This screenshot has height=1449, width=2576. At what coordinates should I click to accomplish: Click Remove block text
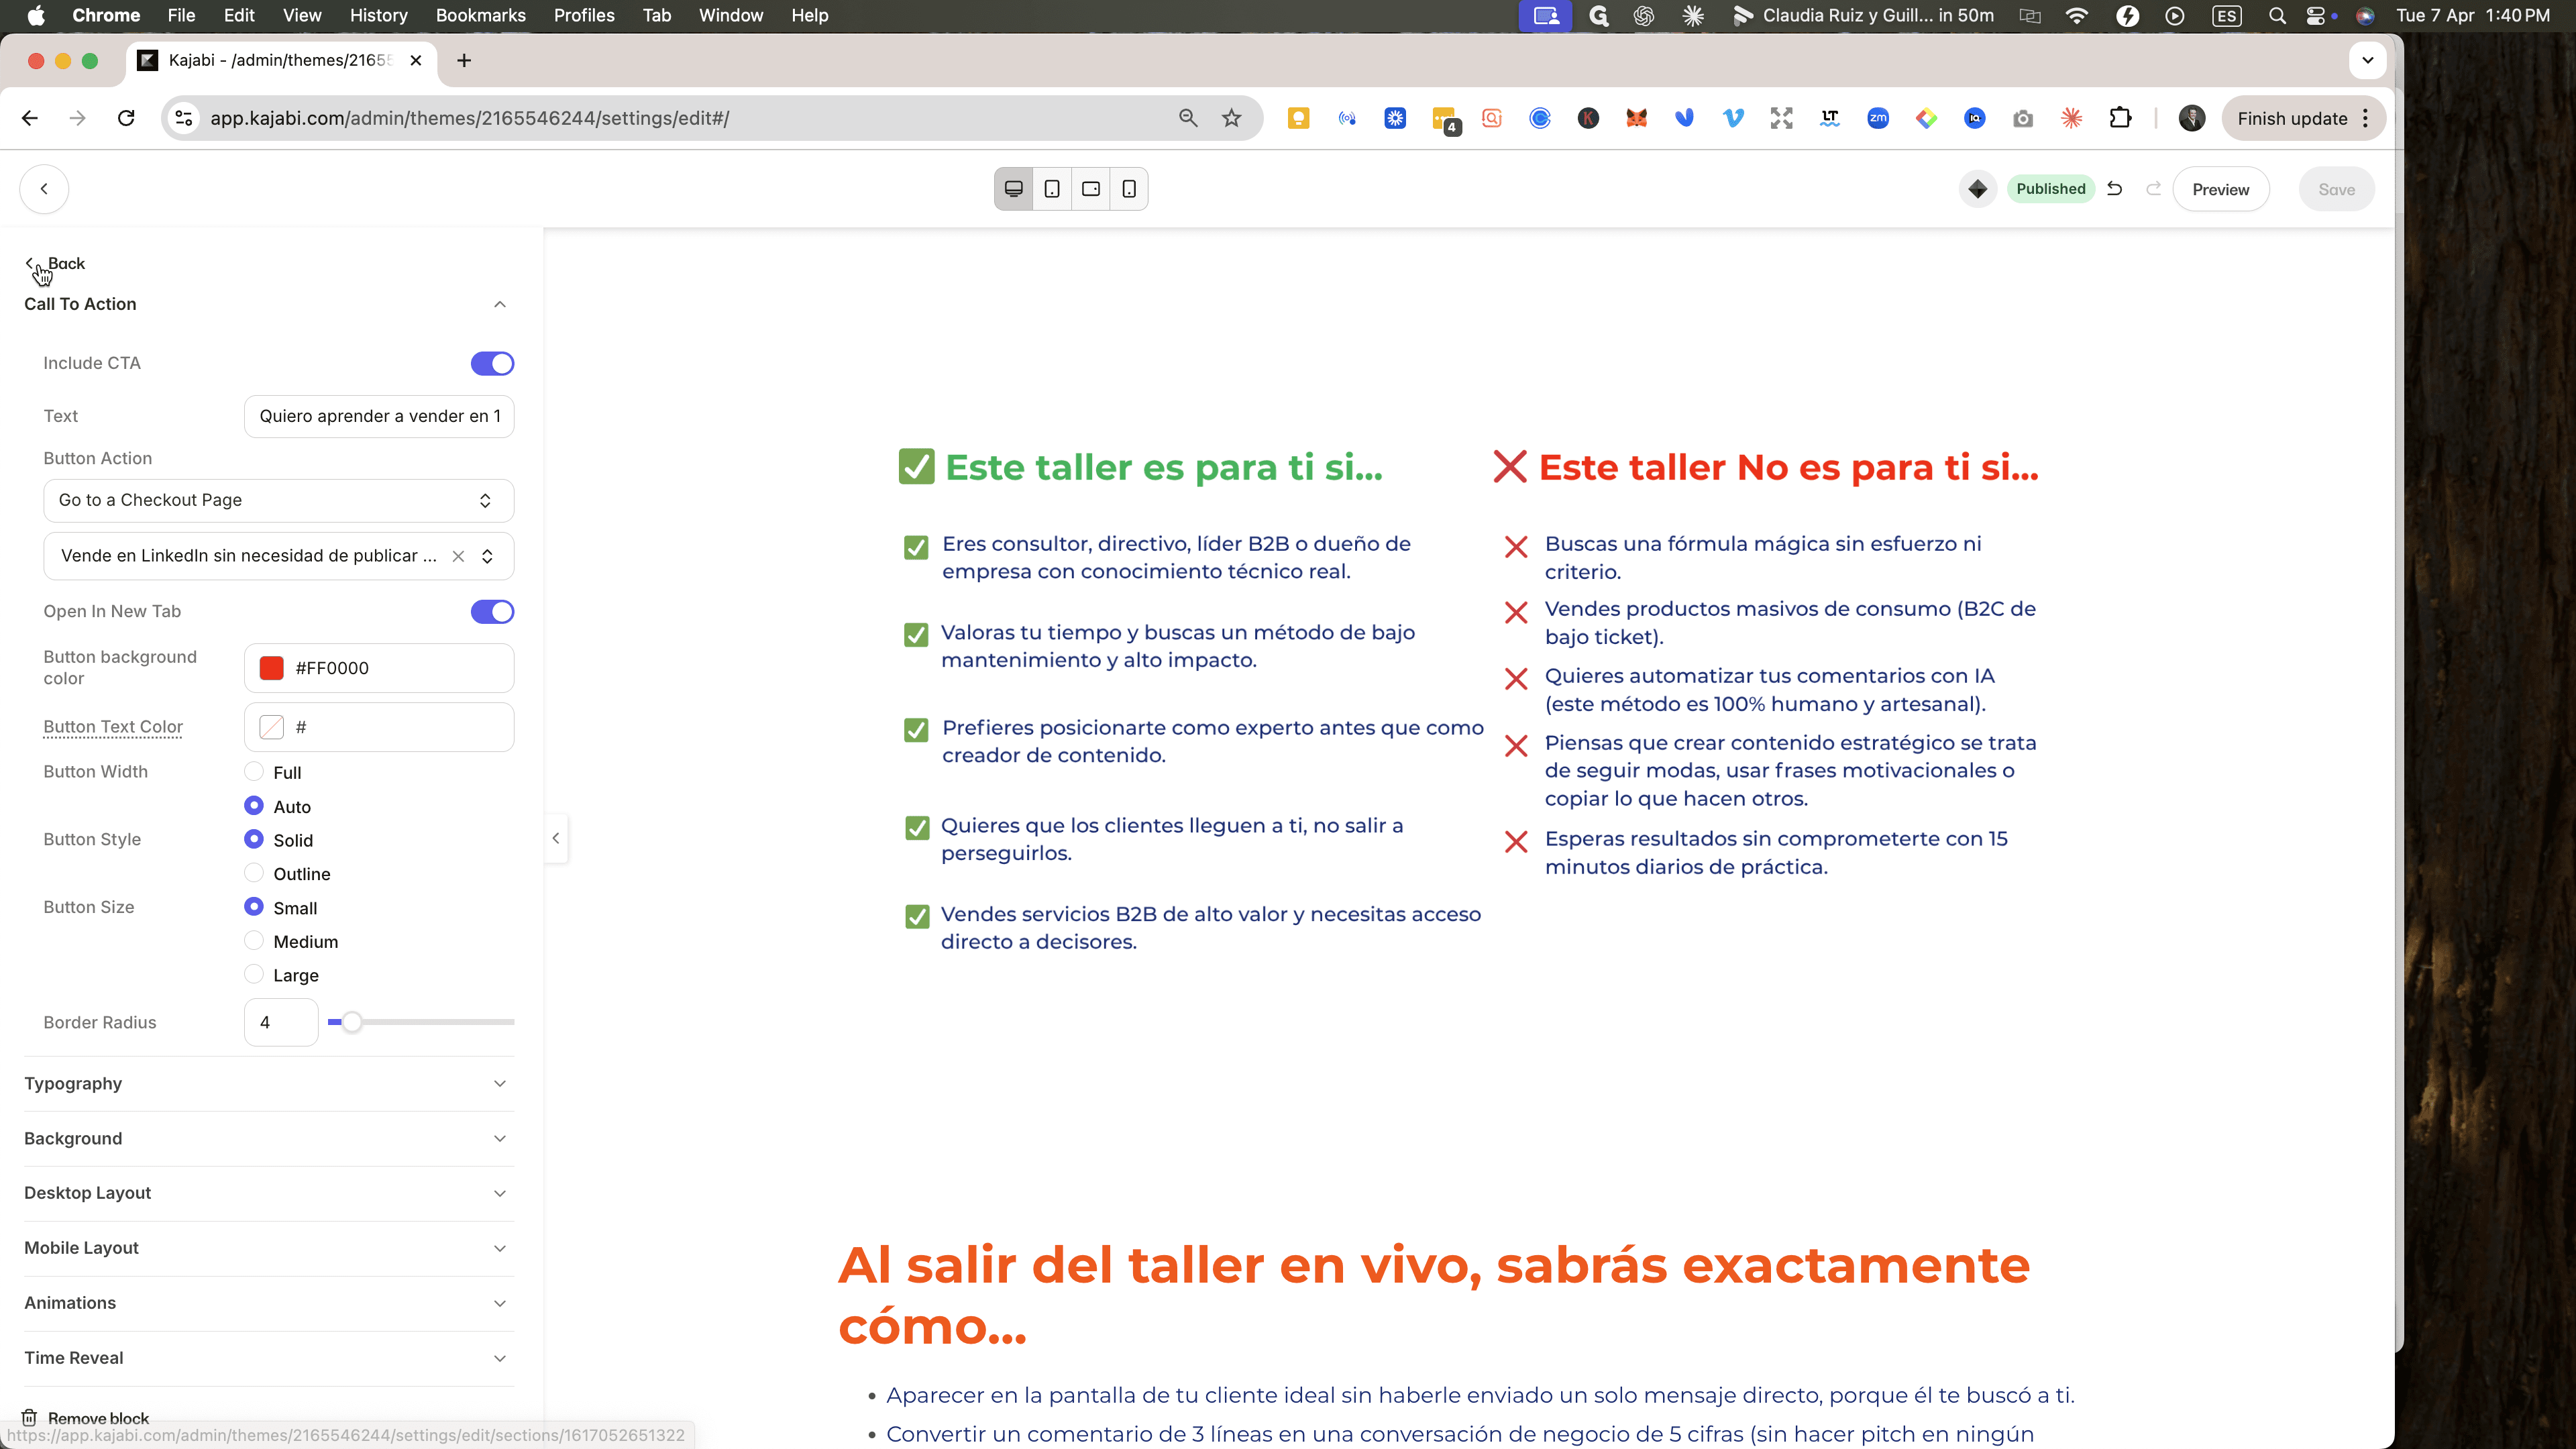[98, 1418]
